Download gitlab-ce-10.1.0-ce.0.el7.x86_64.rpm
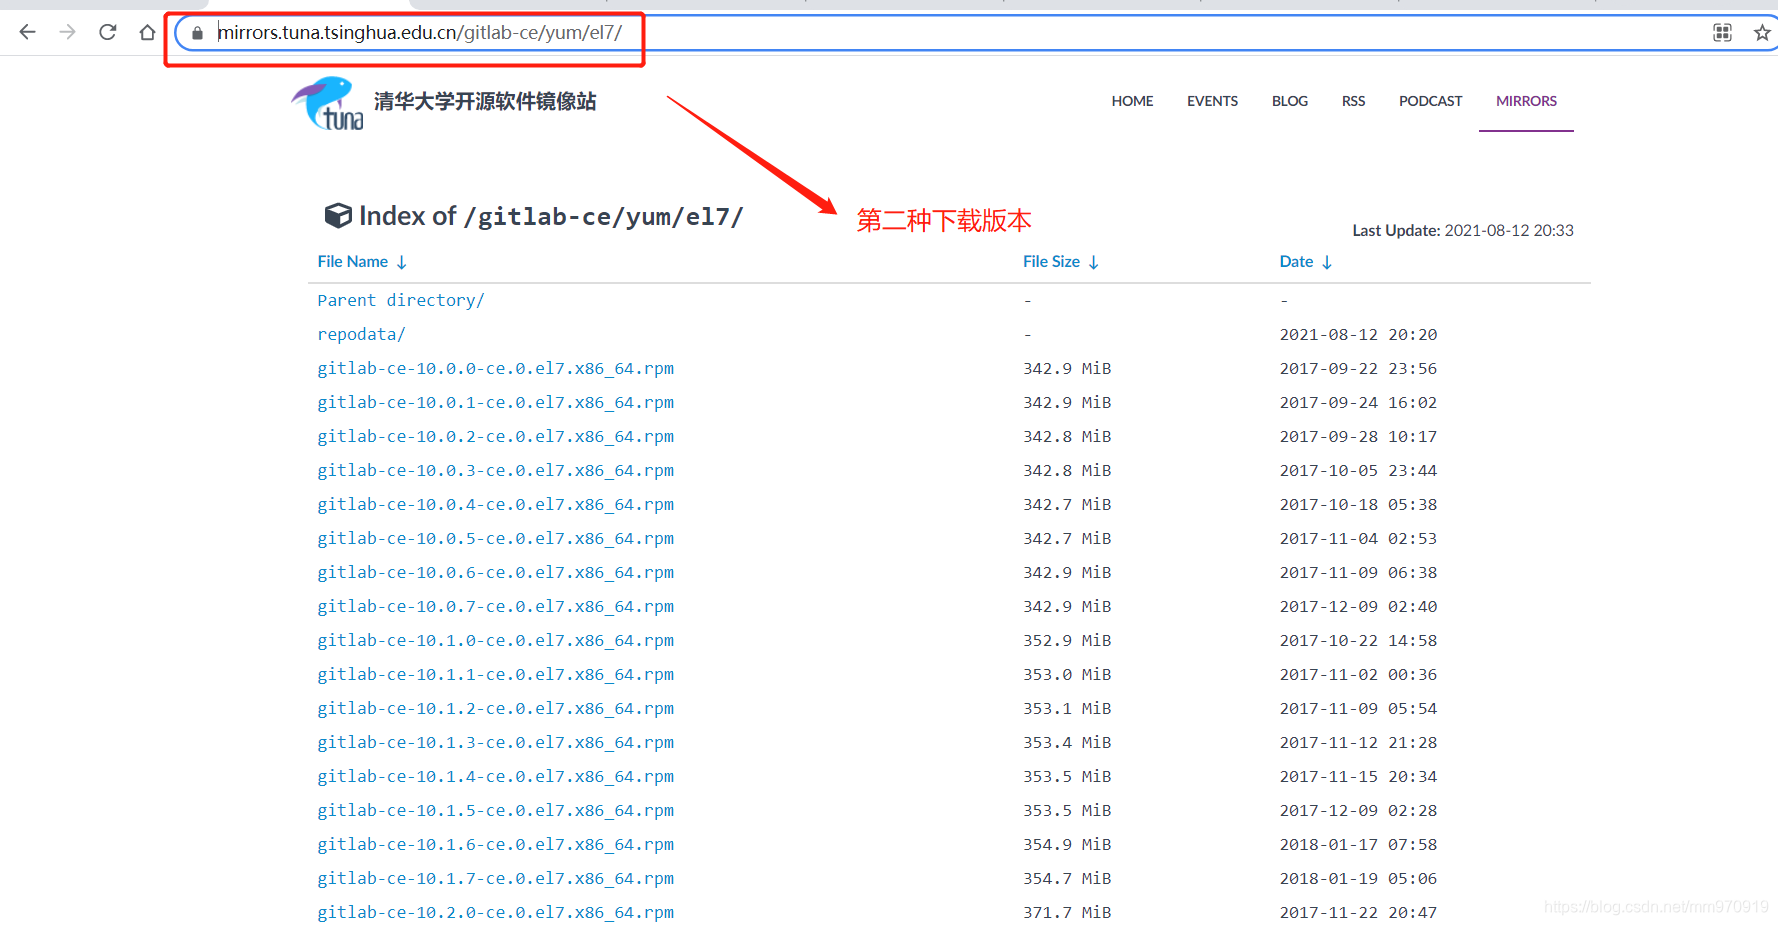 (496, 640)
